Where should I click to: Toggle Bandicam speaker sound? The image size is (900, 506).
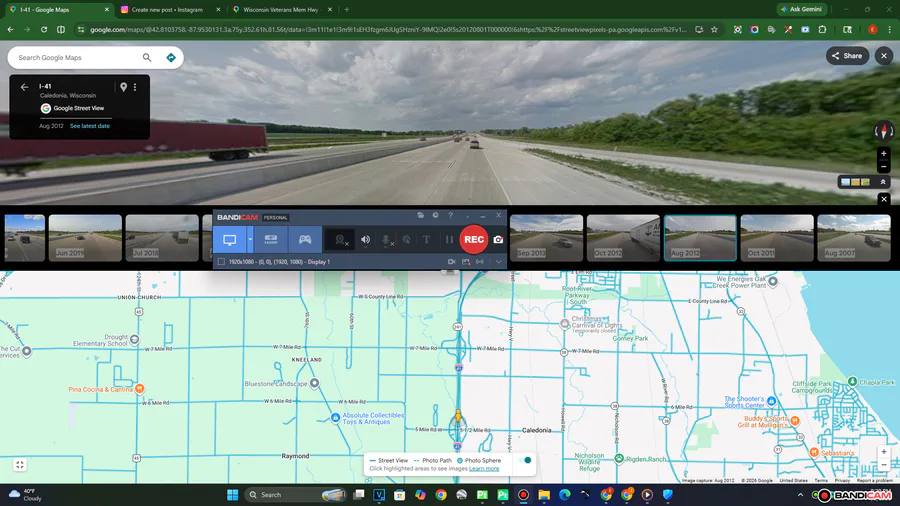[366, 240]
